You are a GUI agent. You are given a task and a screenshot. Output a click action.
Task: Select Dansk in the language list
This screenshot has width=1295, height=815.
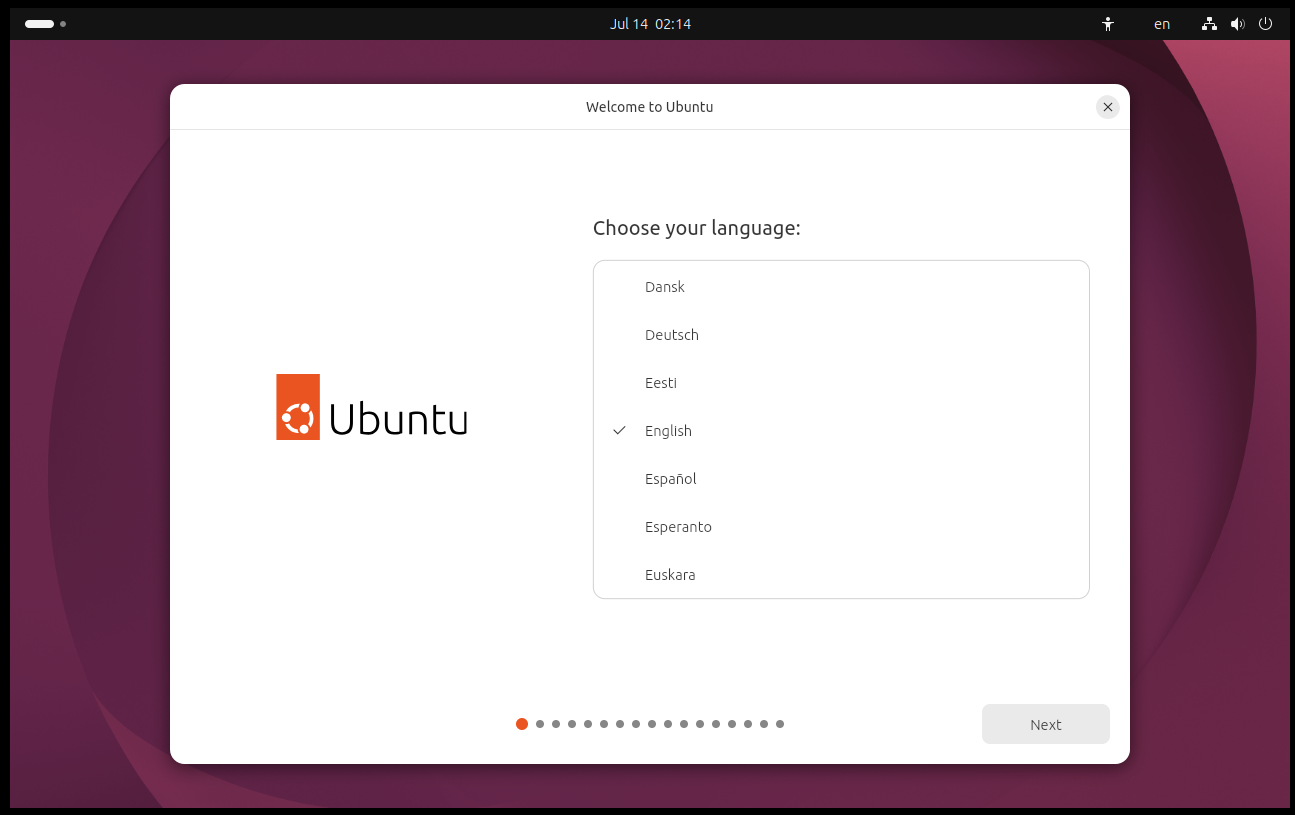coord(841,287)
